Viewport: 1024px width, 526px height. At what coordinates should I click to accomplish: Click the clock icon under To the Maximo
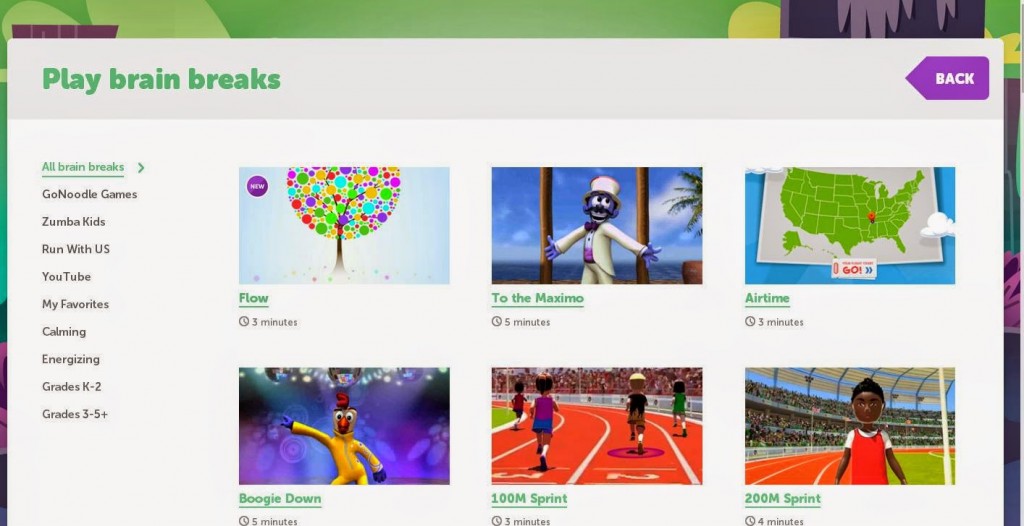click(x=497, y=321)
